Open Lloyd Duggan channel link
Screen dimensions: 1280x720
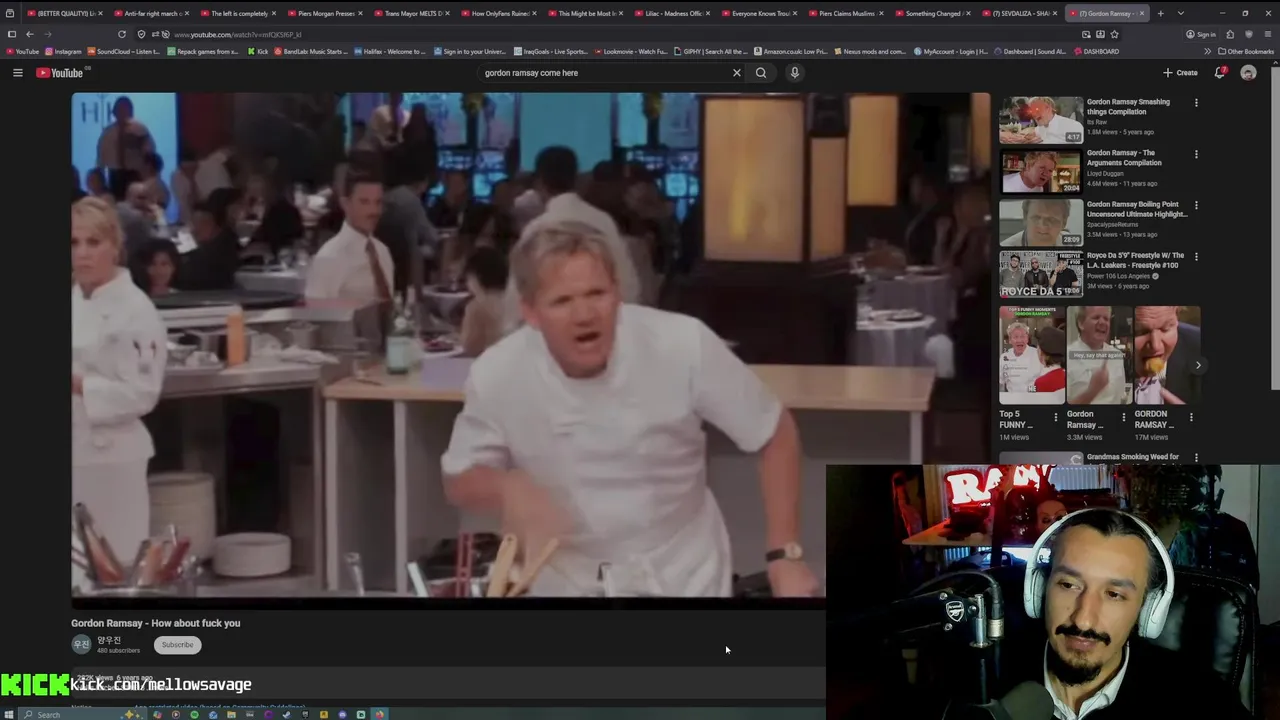[1105, 174]
